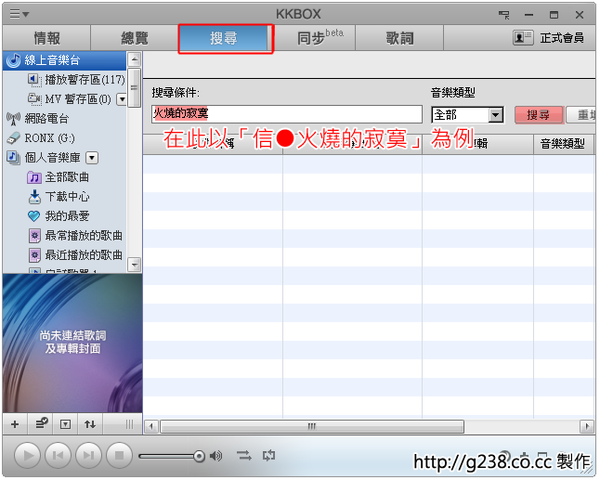Skip to the next track

click(88, 456)
